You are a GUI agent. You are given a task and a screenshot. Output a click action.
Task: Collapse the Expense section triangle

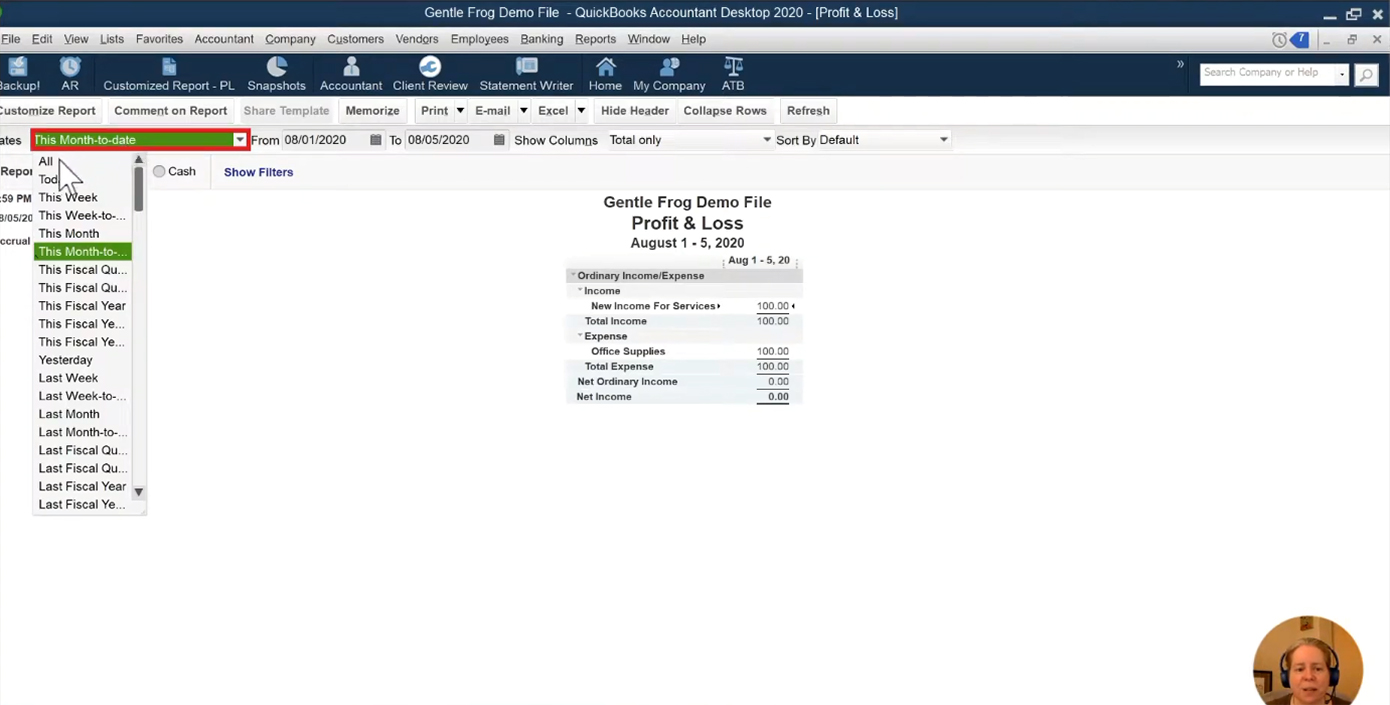coord(580,335)
